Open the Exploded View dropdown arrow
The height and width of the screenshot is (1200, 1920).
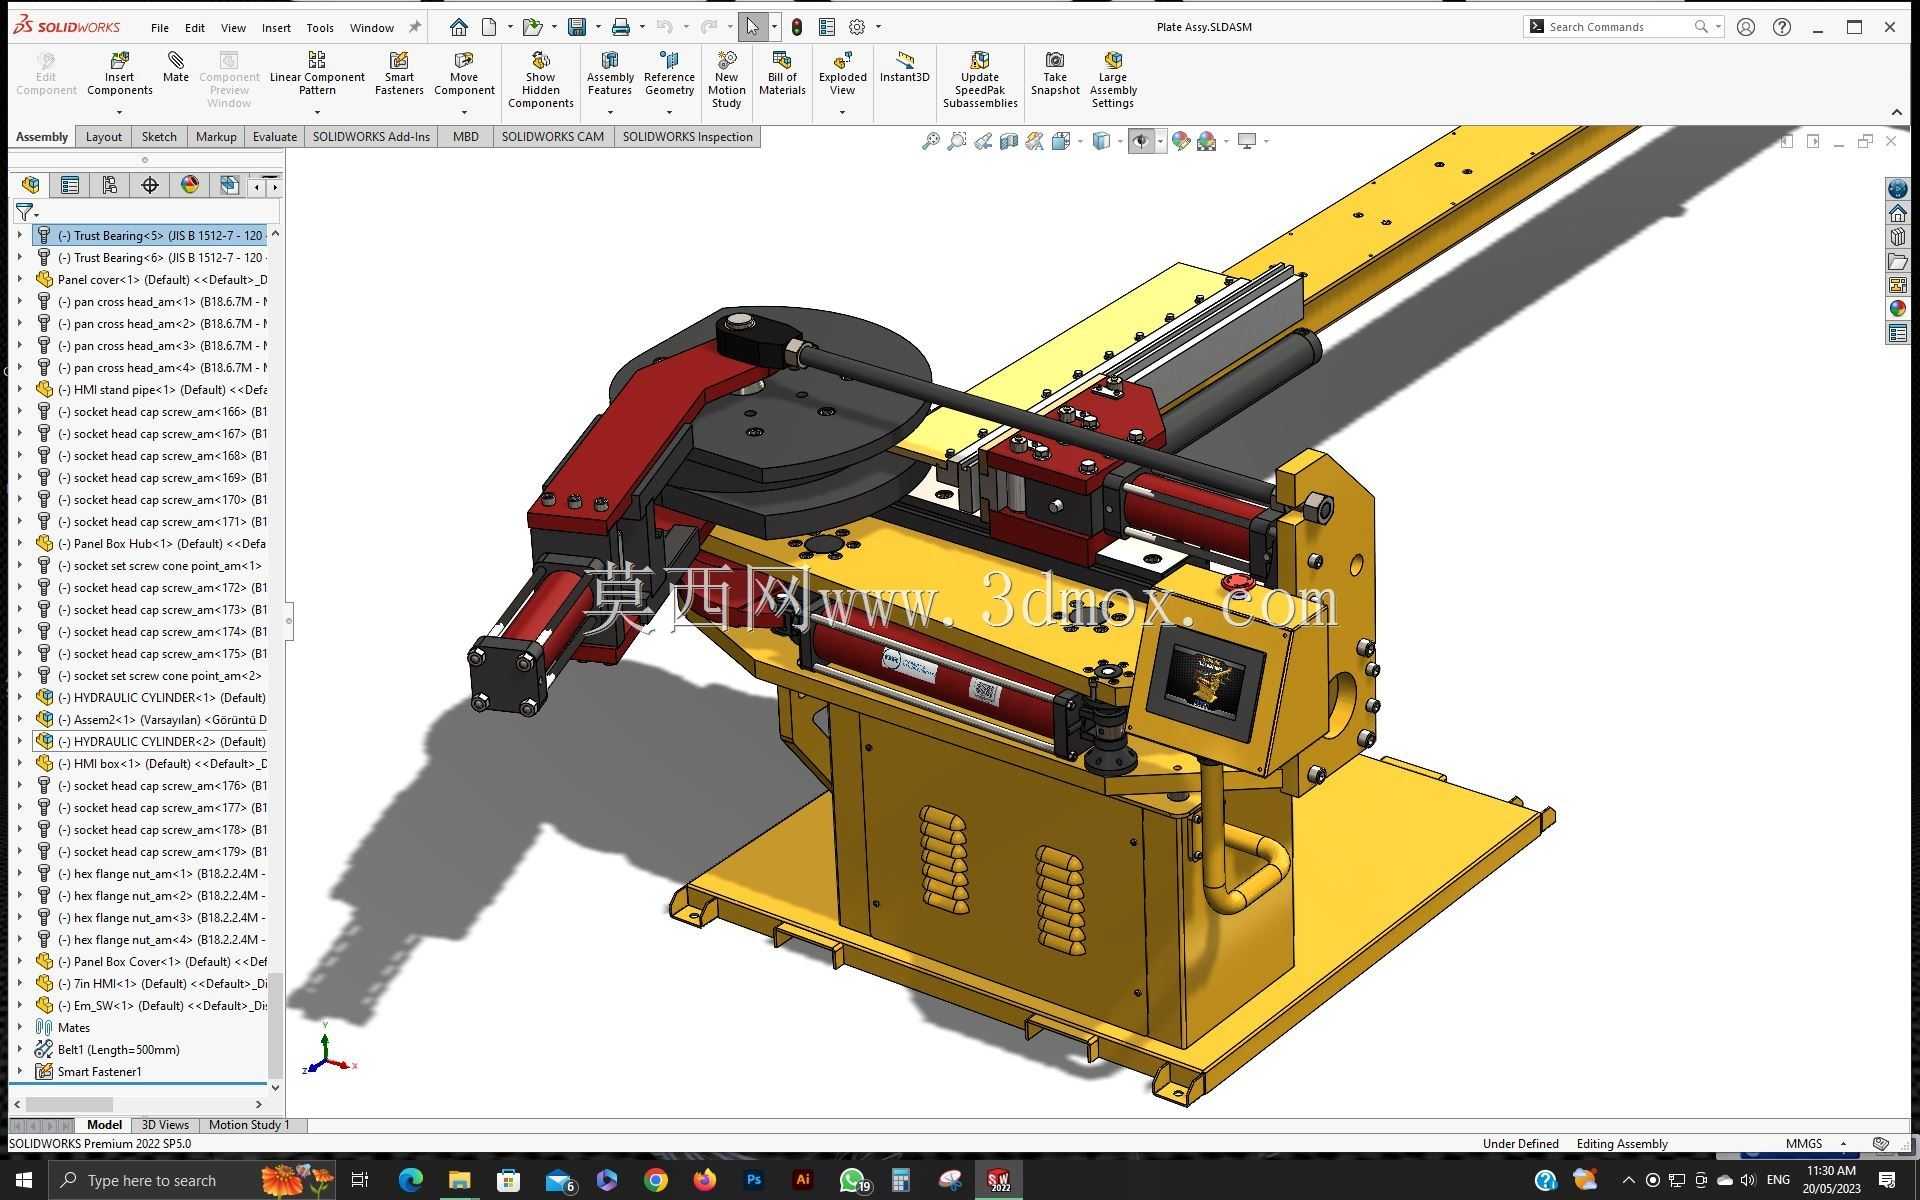point(843,112)
